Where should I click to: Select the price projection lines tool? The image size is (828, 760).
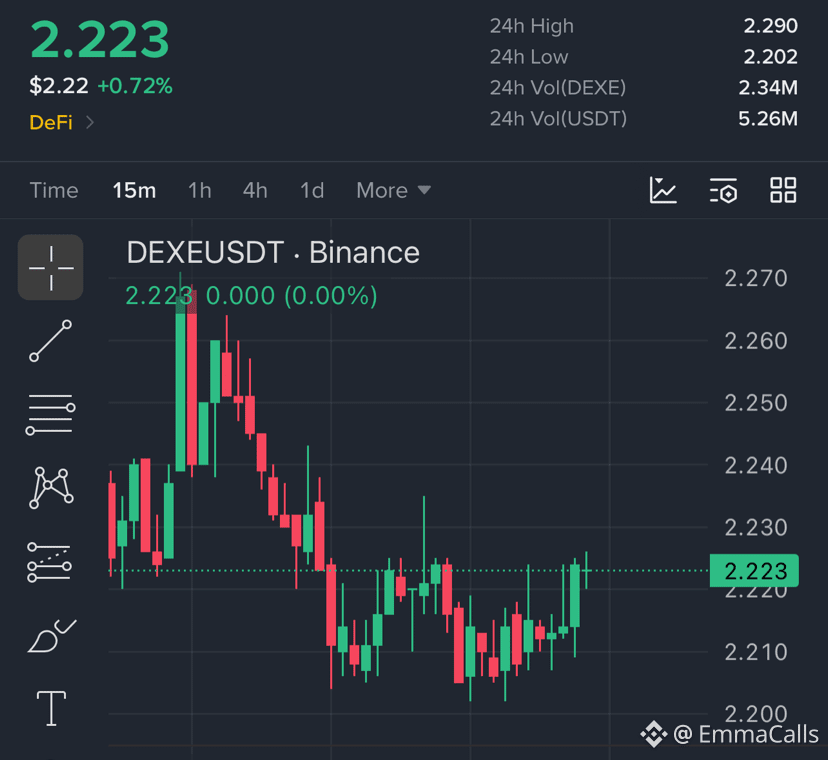pos(49,562)
